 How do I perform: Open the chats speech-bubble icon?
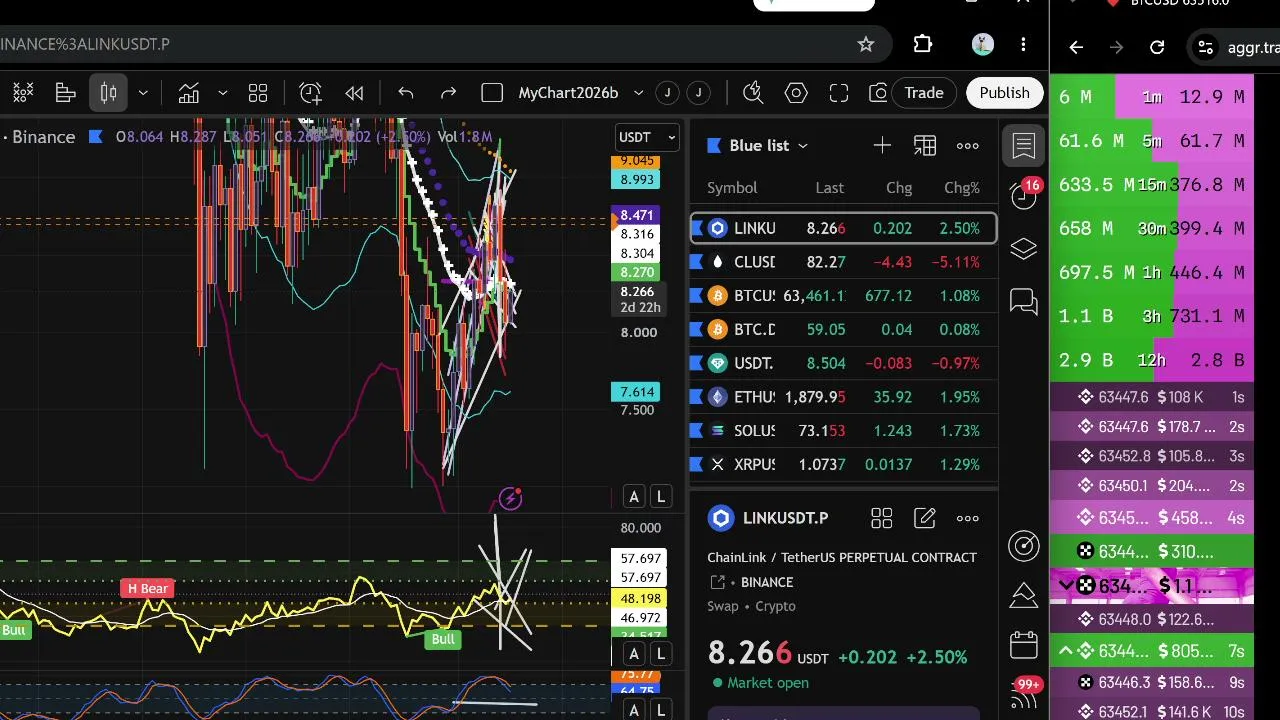(x=1024, y=301)
